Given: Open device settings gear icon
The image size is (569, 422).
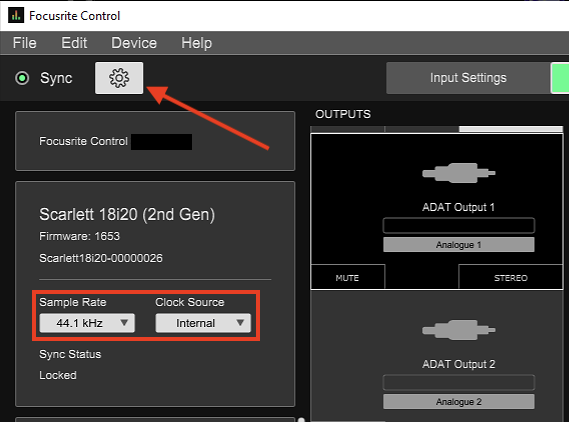Looking at the screenshot, I should [119, 78].
